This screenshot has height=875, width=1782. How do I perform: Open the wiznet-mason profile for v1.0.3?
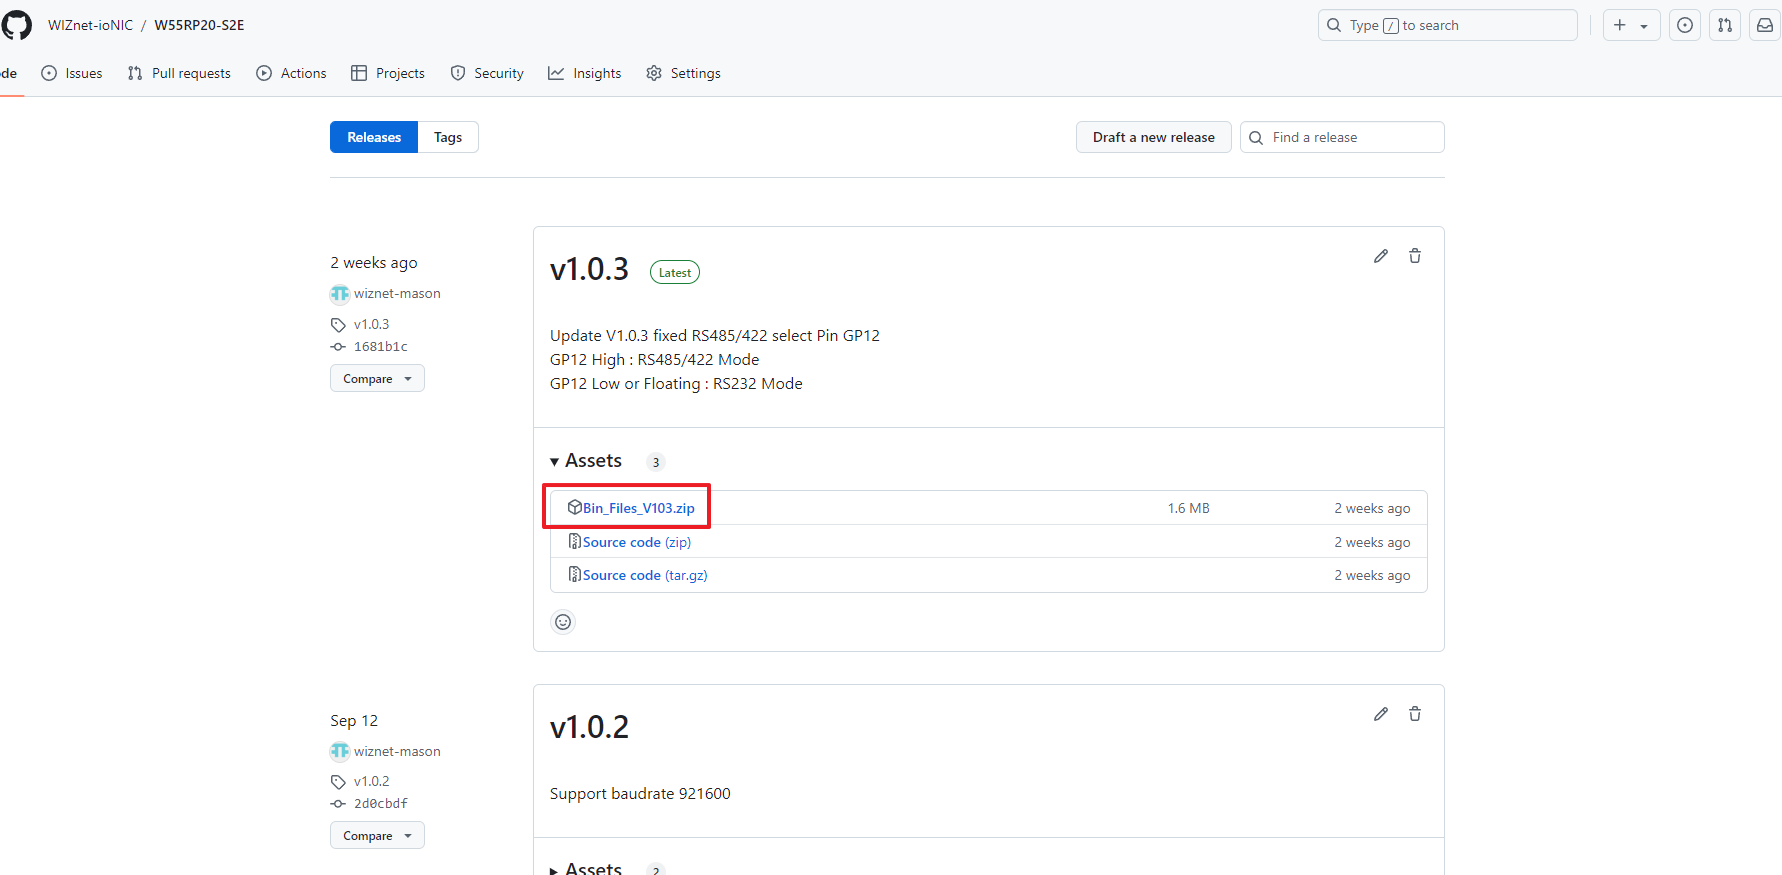(x=397, y=293)
